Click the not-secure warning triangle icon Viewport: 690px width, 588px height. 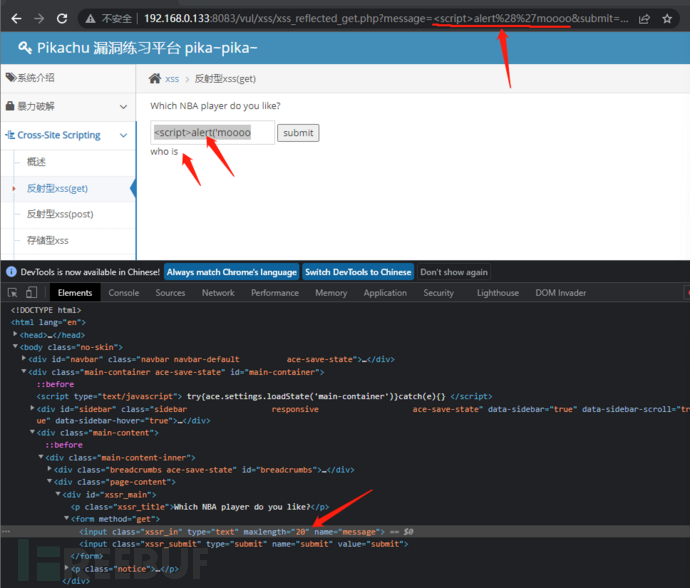point(90,18)
